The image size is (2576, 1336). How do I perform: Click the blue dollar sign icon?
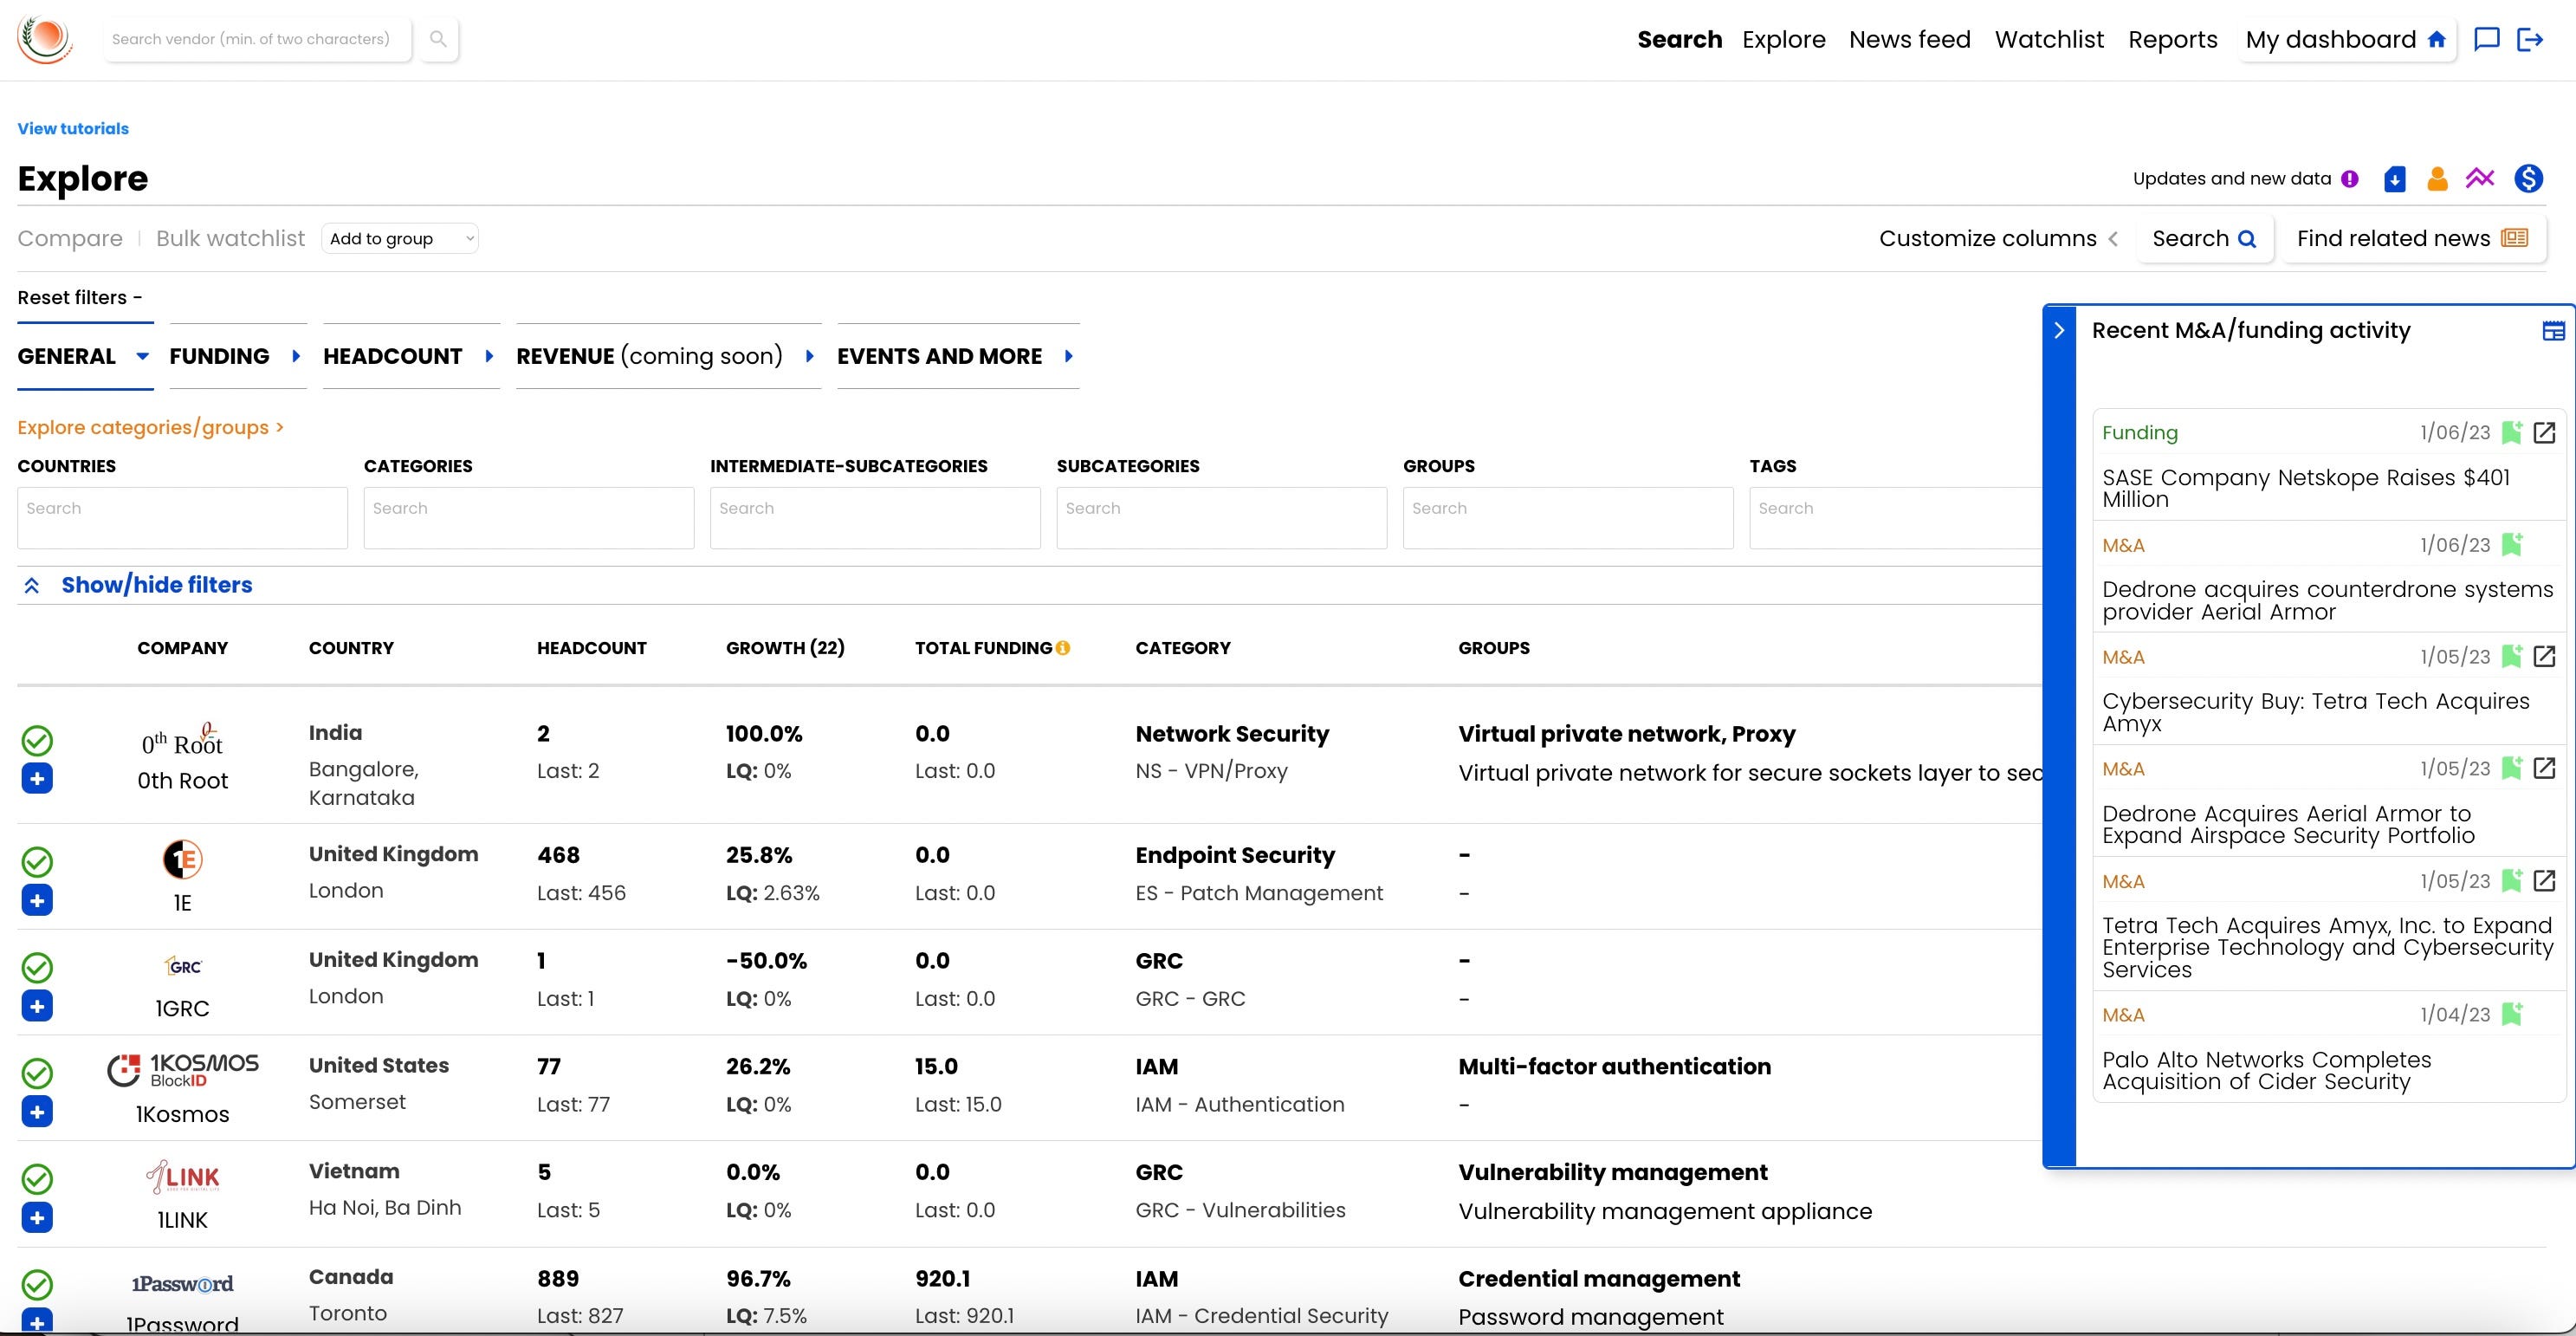coord(2529,178)
